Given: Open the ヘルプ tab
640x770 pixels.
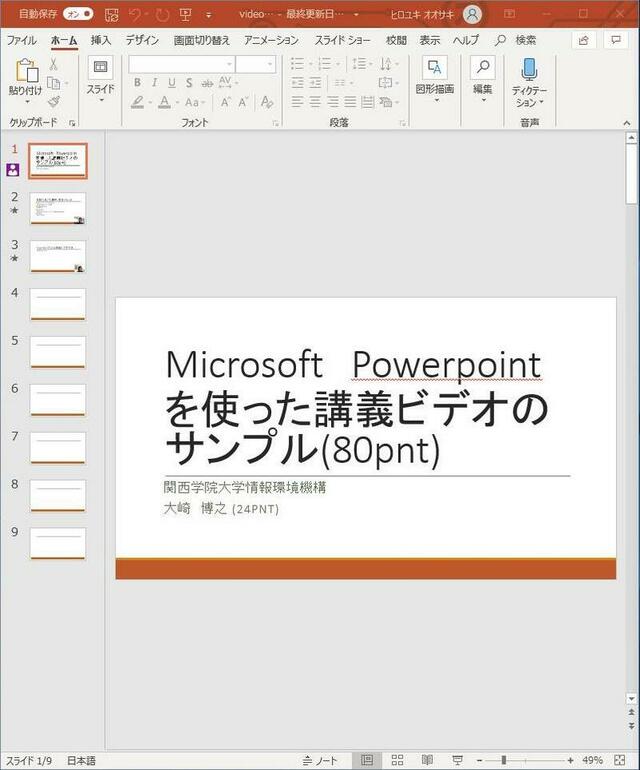Looking at the screenshot, I should click(x=465, y=40).
